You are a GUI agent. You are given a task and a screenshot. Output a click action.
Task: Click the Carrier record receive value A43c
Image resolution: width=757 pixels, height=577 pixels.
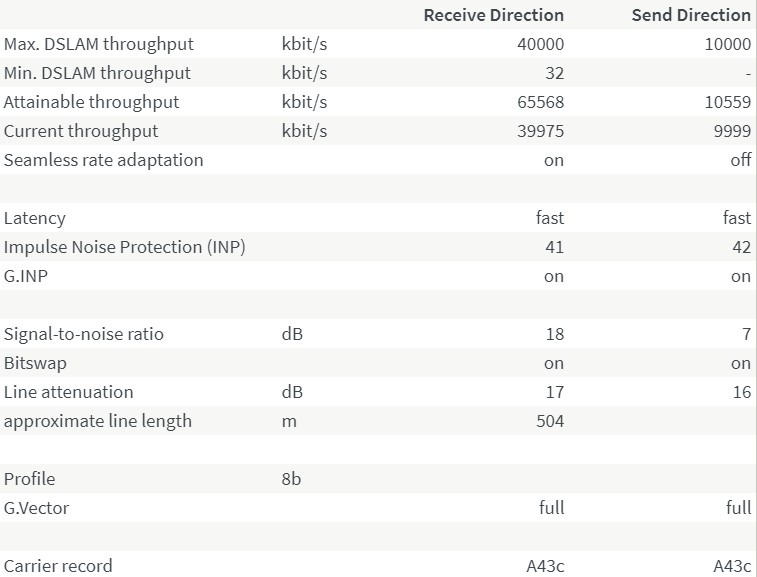(545, 566)
